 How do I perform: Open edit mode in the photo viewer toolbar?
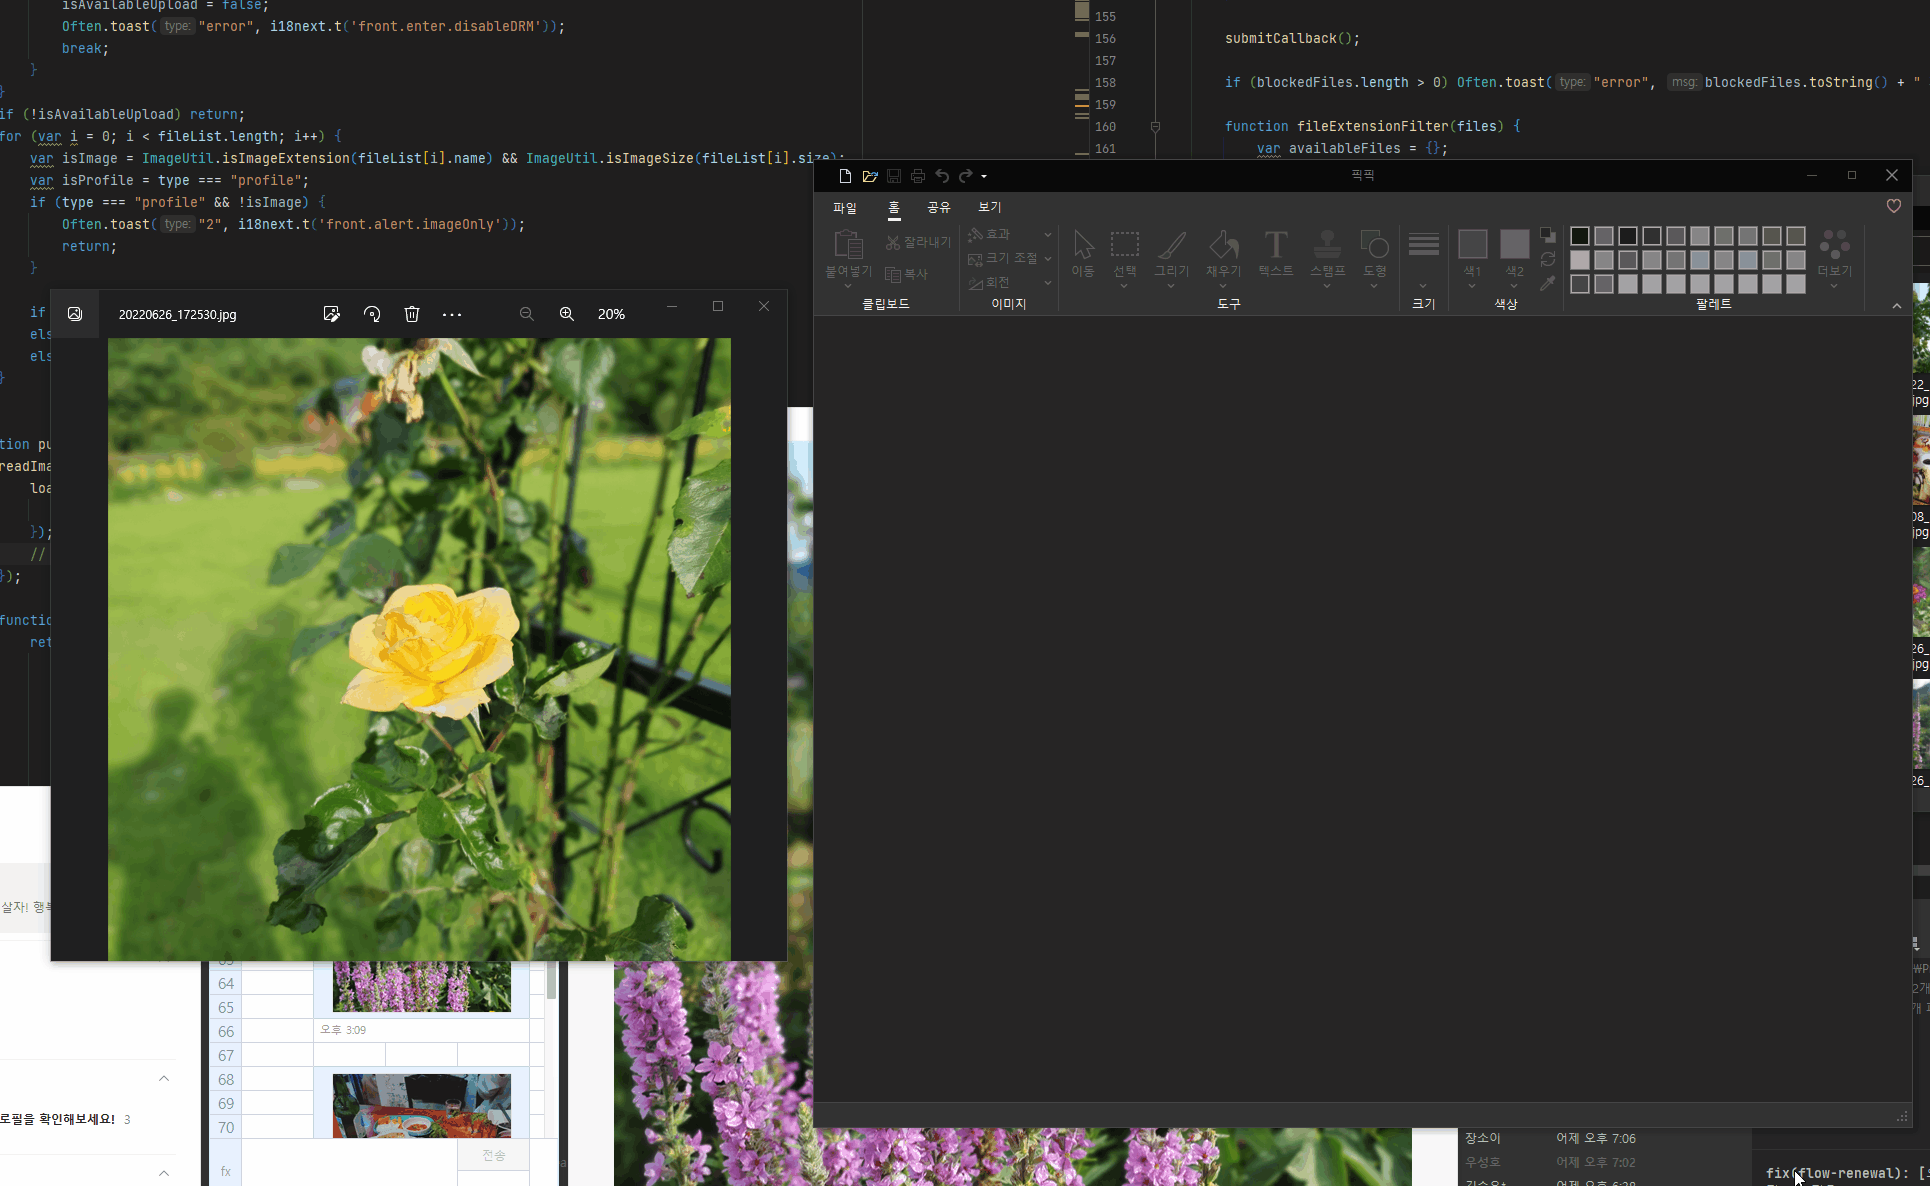(331, 313)
